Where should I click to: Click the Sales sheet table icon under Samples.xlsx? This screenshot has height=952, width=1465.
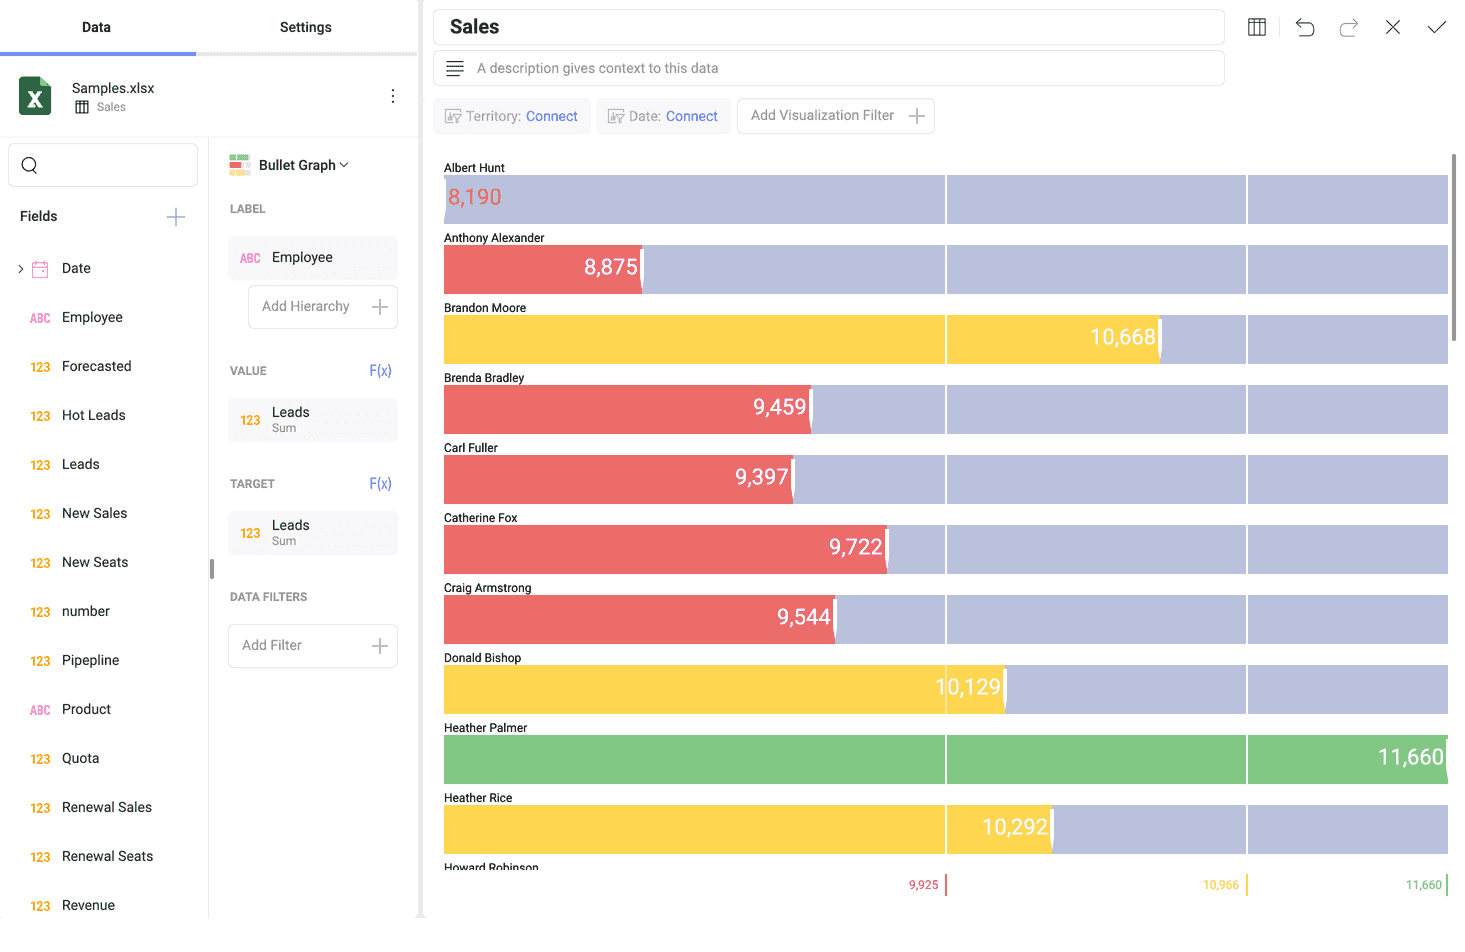pyautogui.click(x=82, y=107)
